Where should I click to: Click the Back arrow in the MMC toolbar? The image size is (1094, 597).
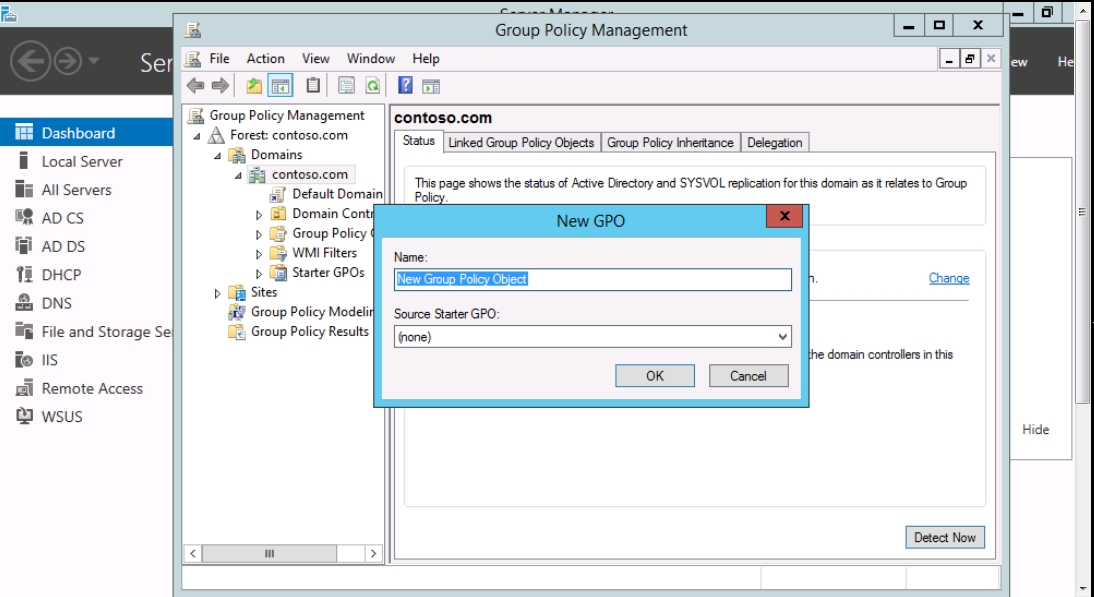[195, 86]
